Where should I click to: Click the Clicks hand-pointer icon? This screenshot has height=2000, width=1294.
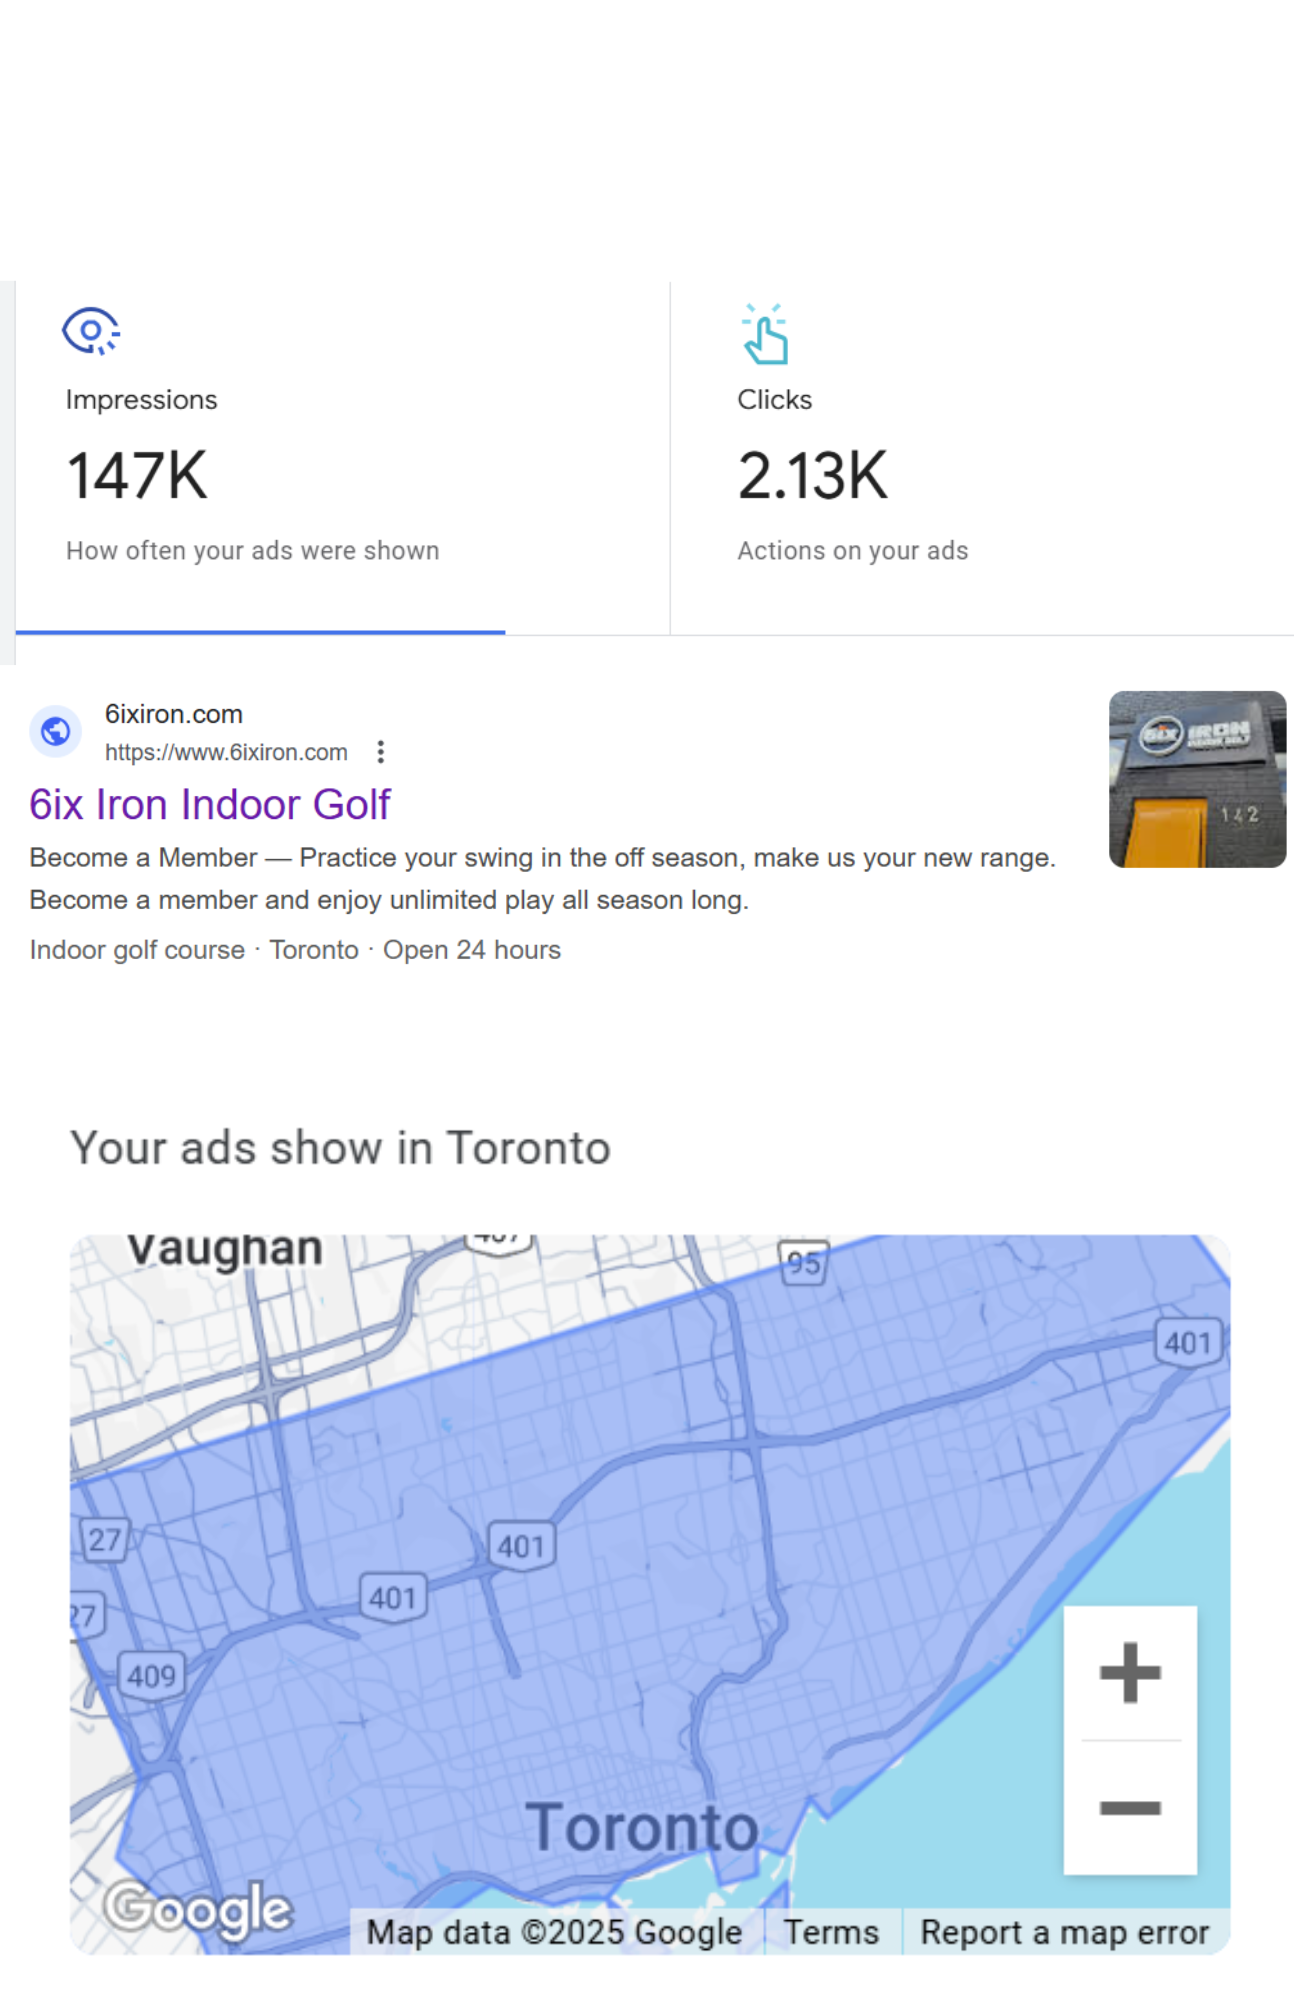766,335
